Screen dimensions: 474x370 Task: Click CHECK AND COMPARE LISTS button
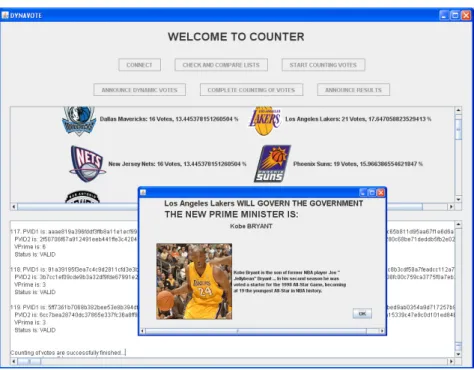click(x=221, y=65)
